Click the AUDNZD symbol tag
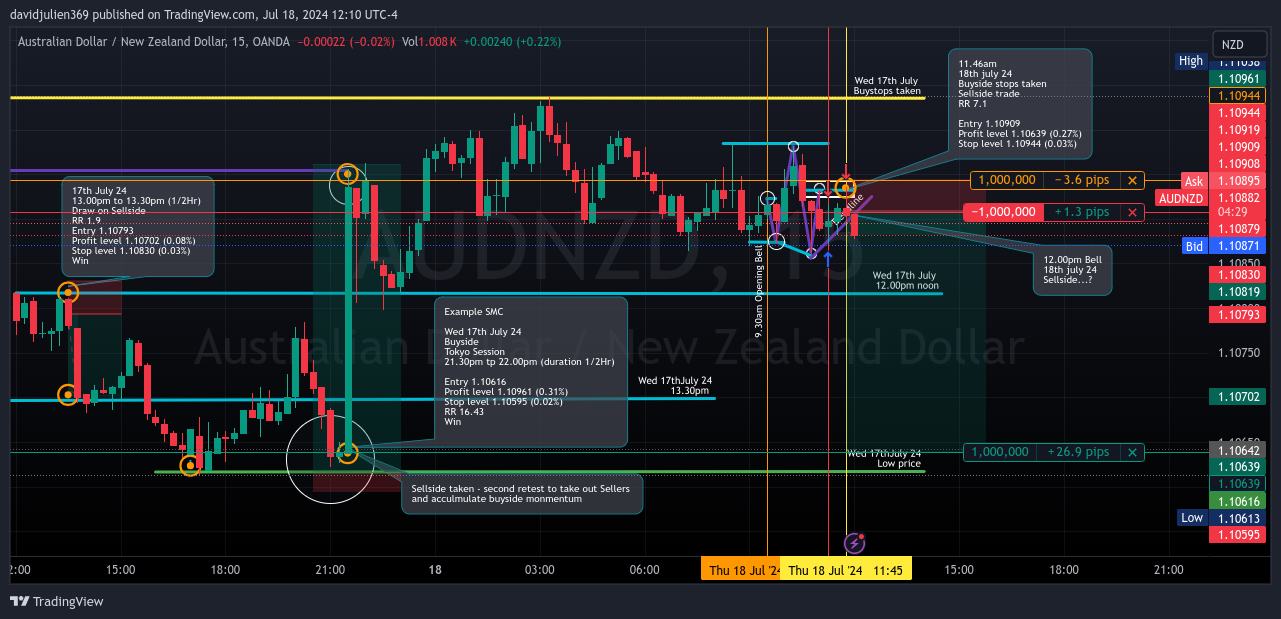The height and width of the screenshot is (619, 1281). pos(1181,198)
